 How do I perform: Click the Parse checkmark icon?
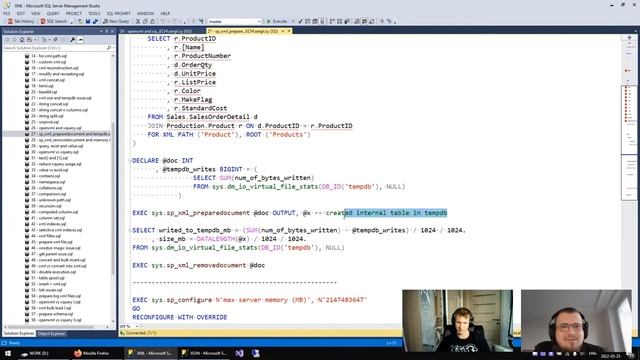(x=300, y=21)
